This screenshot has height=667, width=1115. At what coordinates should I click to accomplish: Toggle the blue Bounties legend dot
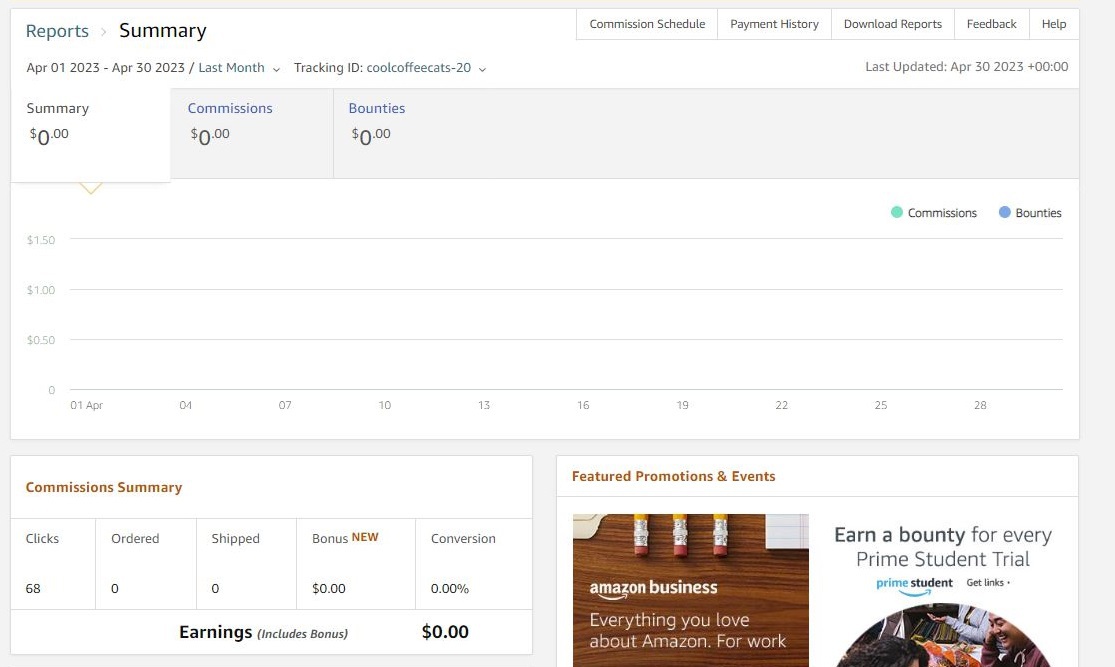(1004, 212)
